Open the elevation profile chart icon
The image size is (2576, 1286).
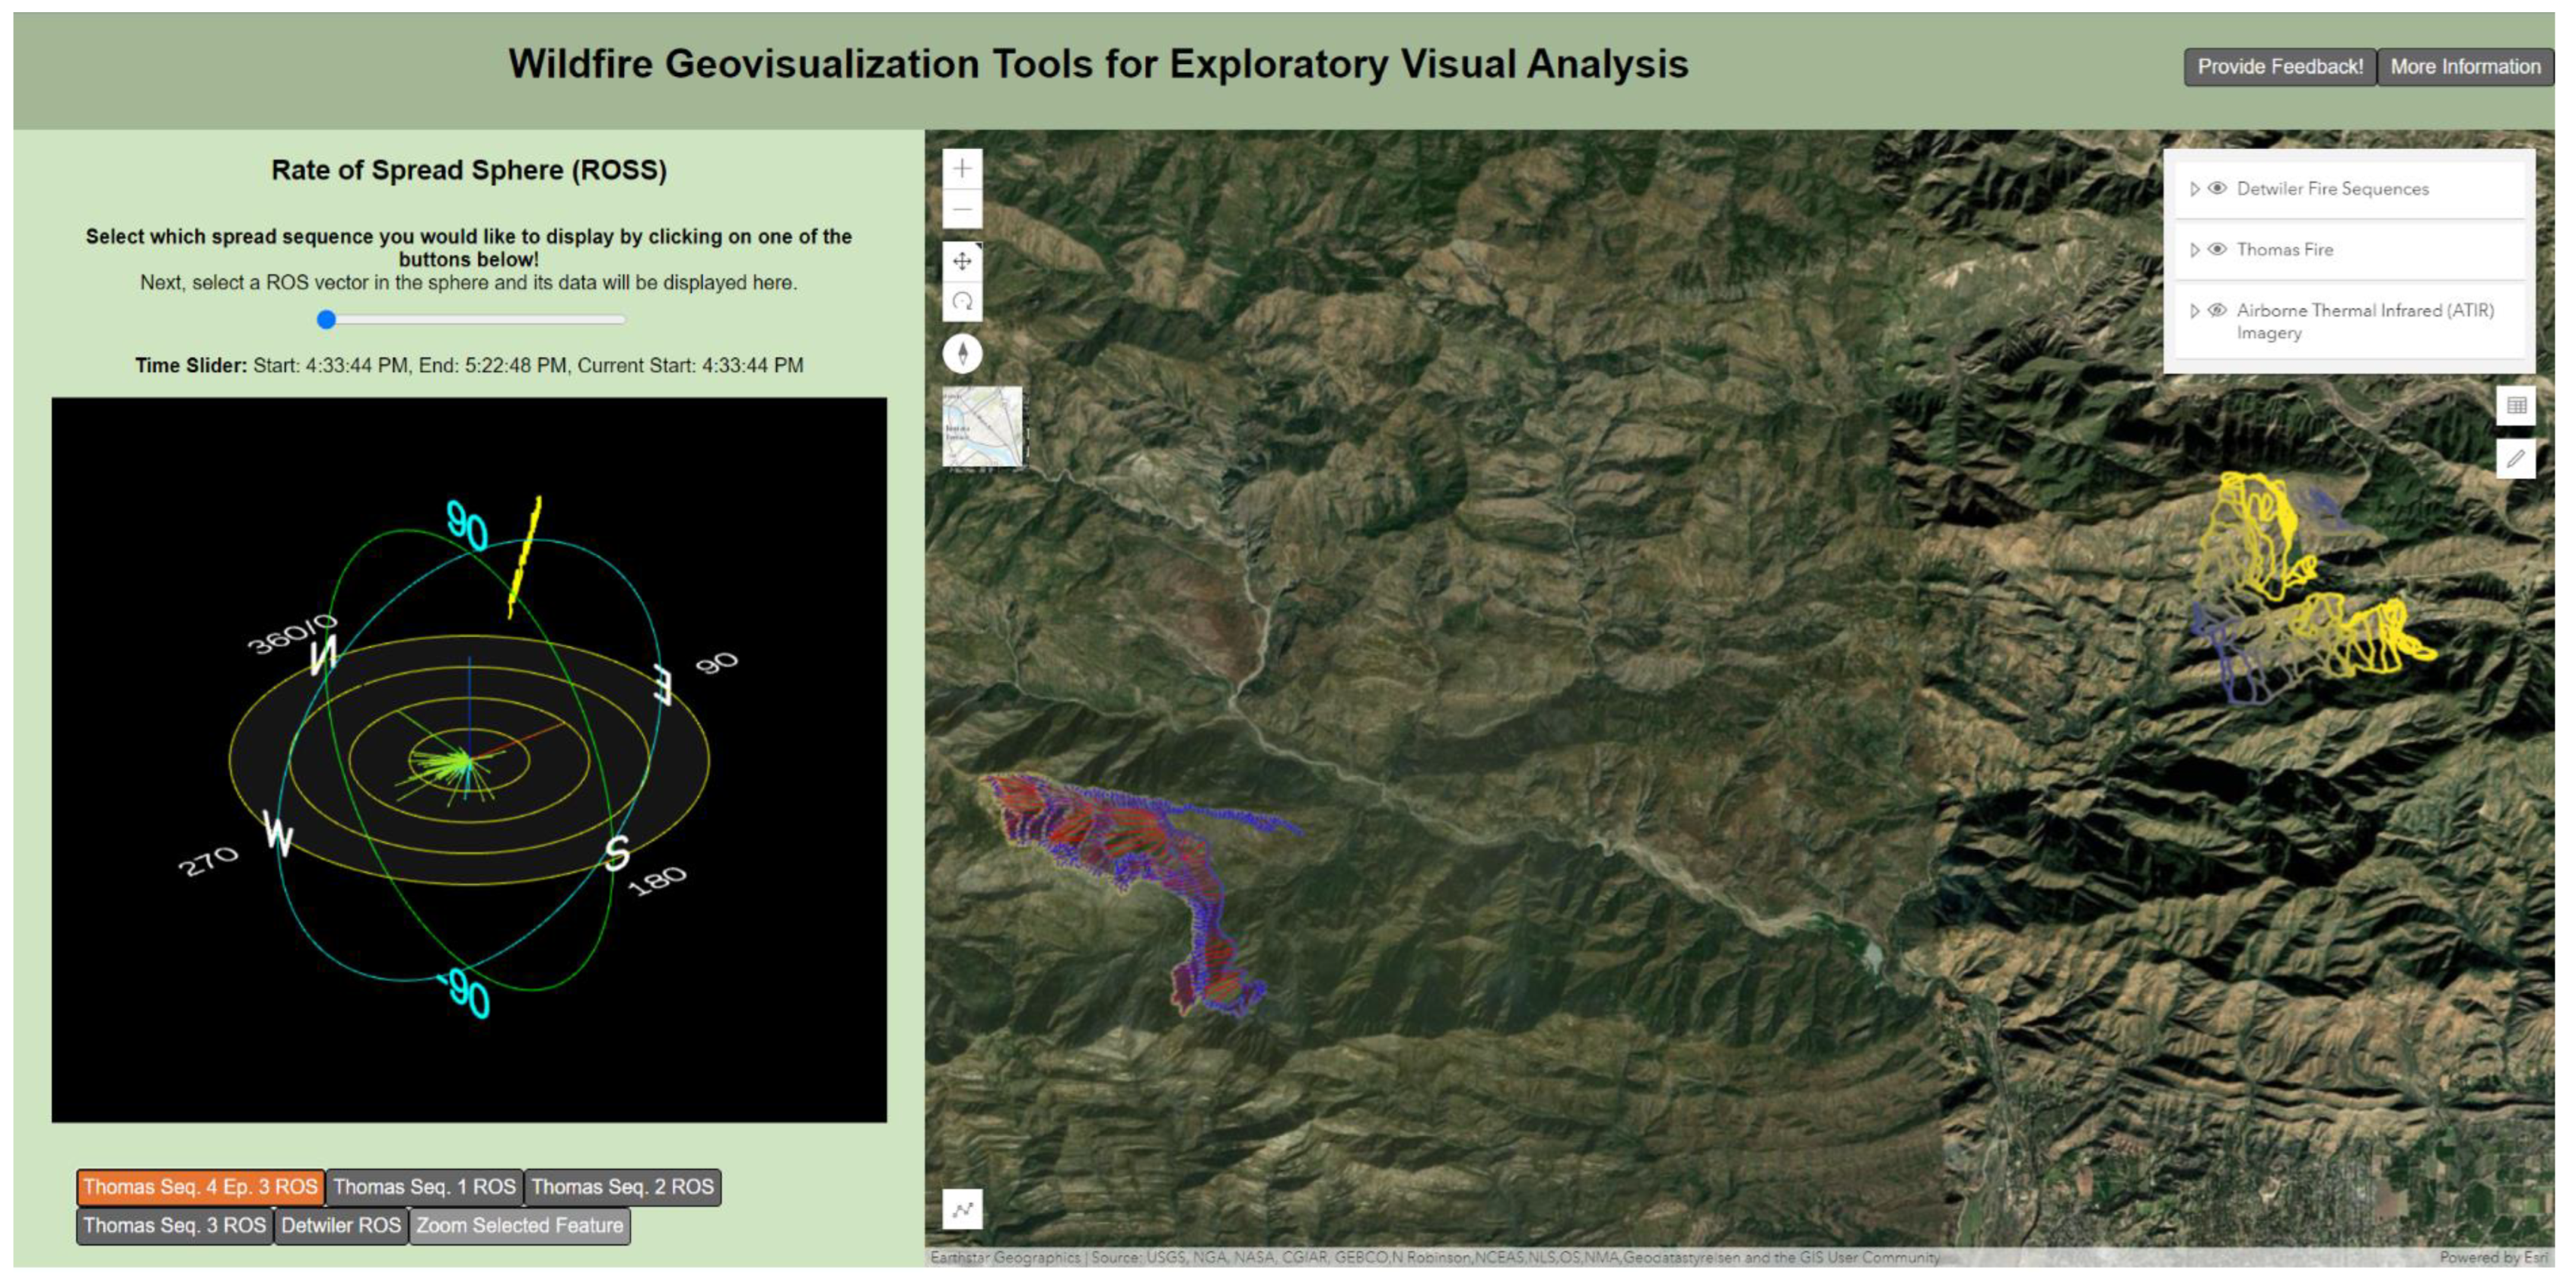(x=962, y=1209)
